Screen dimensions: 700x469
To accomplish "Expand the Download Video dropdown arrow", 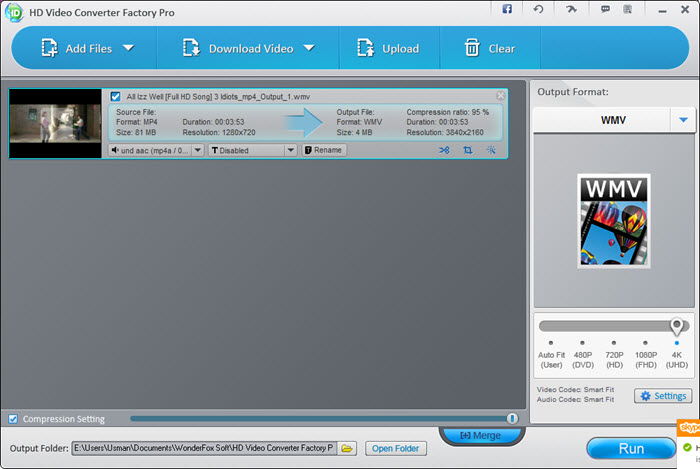I will [309, 47].
